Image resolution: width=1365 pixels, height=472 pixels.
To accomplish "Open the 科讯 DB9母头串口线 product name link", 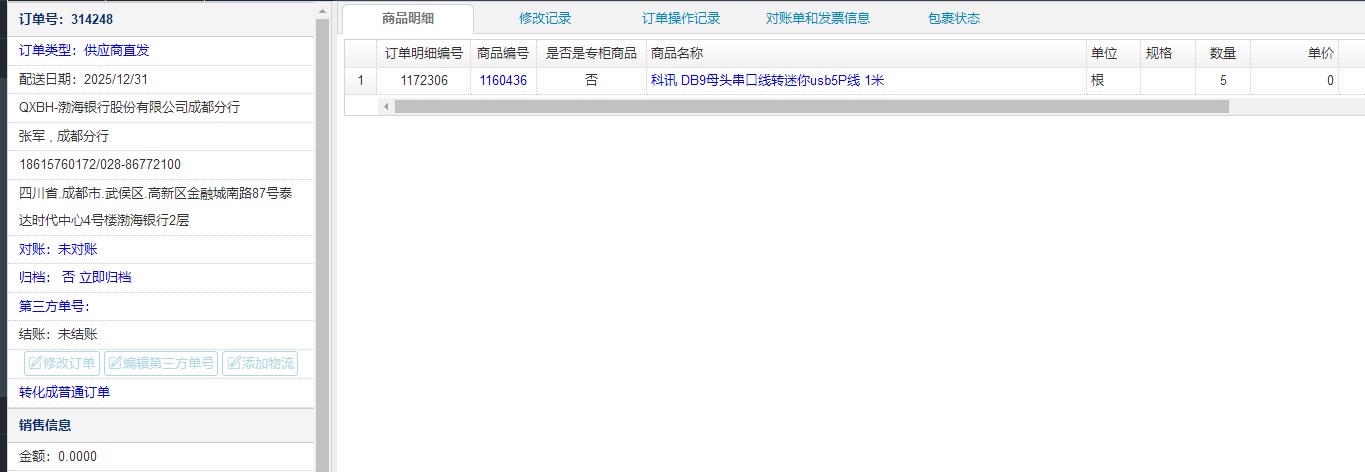I will [767, 81].
